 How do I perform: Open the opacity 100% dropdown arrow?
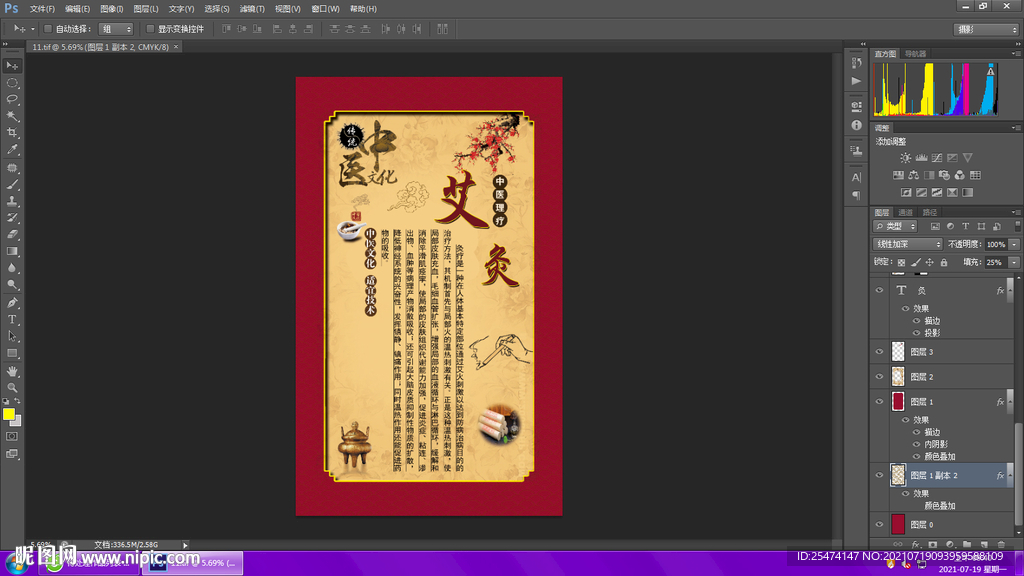point(1014,244)
